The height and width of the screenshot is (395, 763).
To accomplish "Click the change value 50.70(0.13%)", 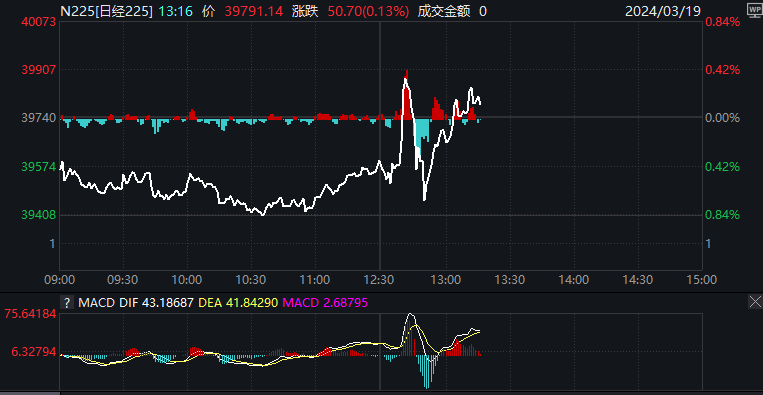I will 368,11.
